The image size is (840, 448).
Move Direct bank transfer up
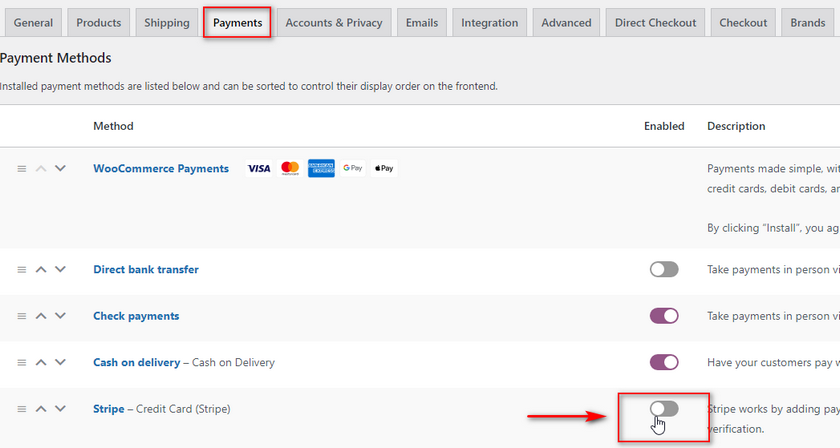tap(41, 269)
